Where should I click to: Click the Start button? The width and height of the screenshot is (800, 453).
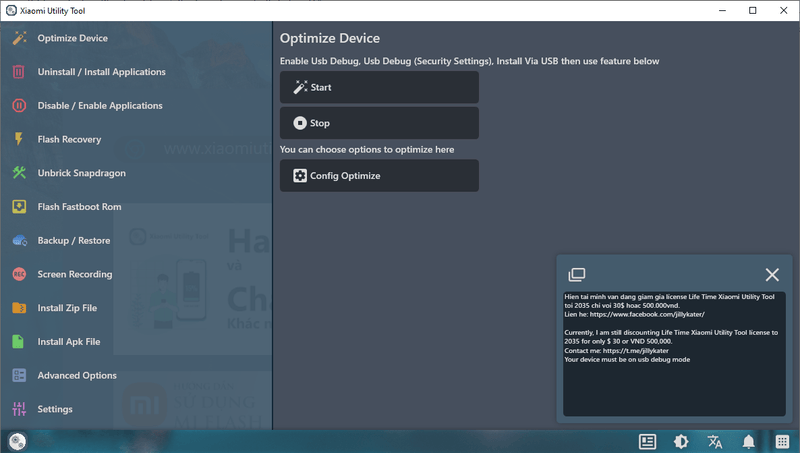(379, 88)
